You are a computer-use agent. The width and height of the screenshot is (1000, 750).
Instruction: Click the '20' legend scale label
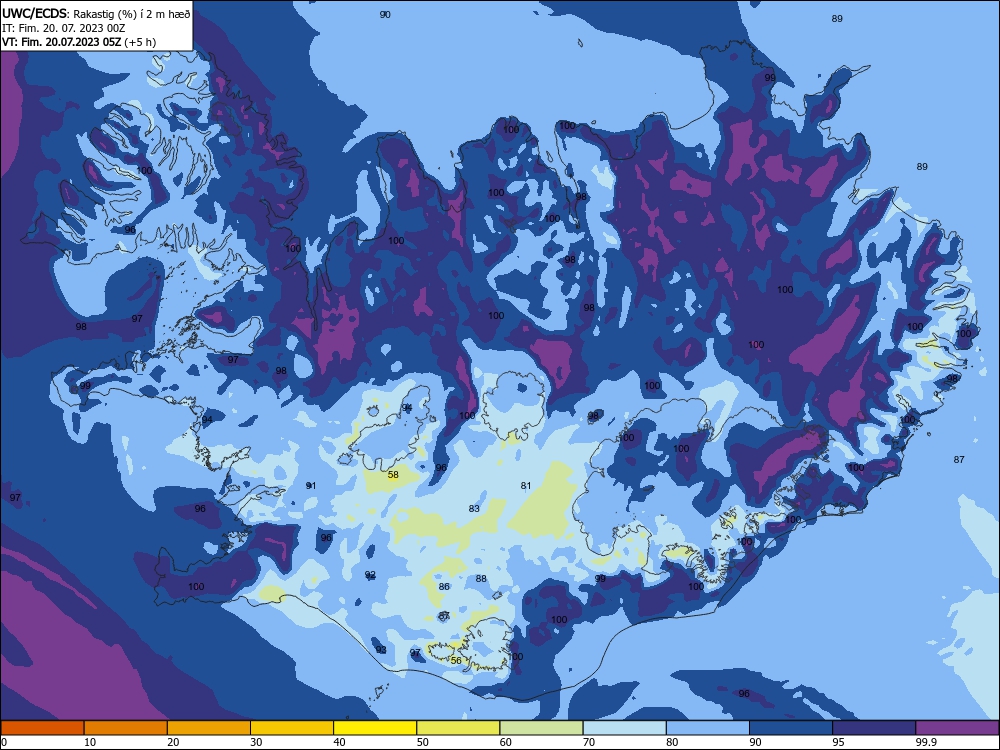point(173,742)
